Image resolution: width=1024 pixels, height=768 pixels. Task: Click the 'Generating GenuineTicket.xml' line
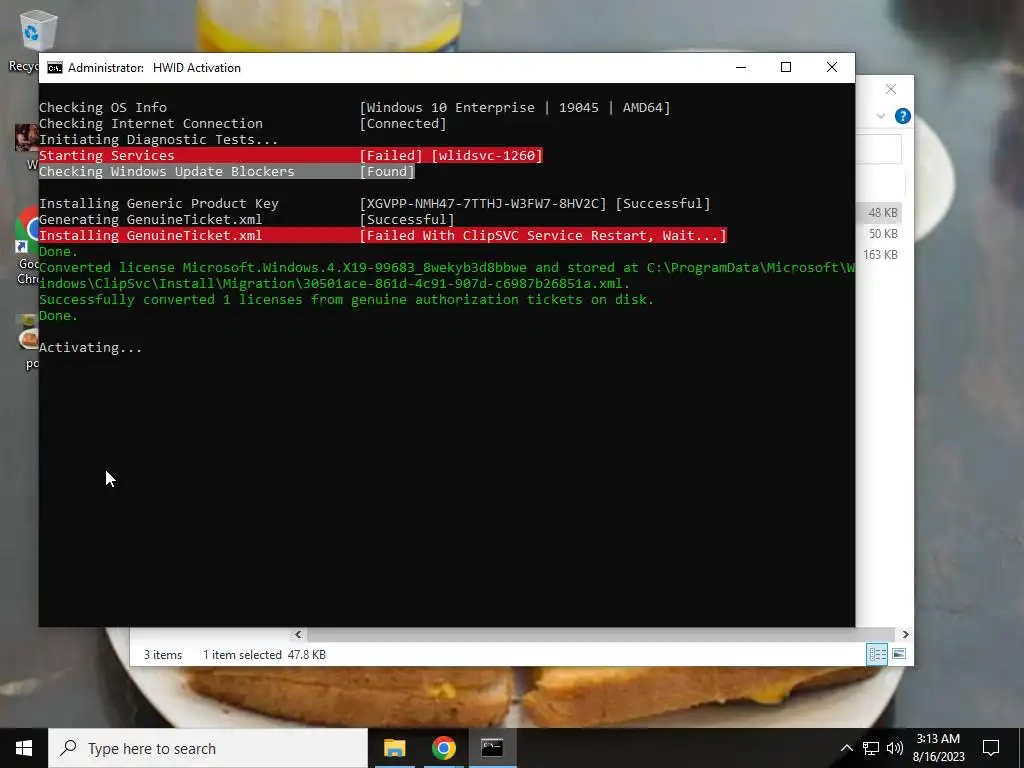[247, 219]
